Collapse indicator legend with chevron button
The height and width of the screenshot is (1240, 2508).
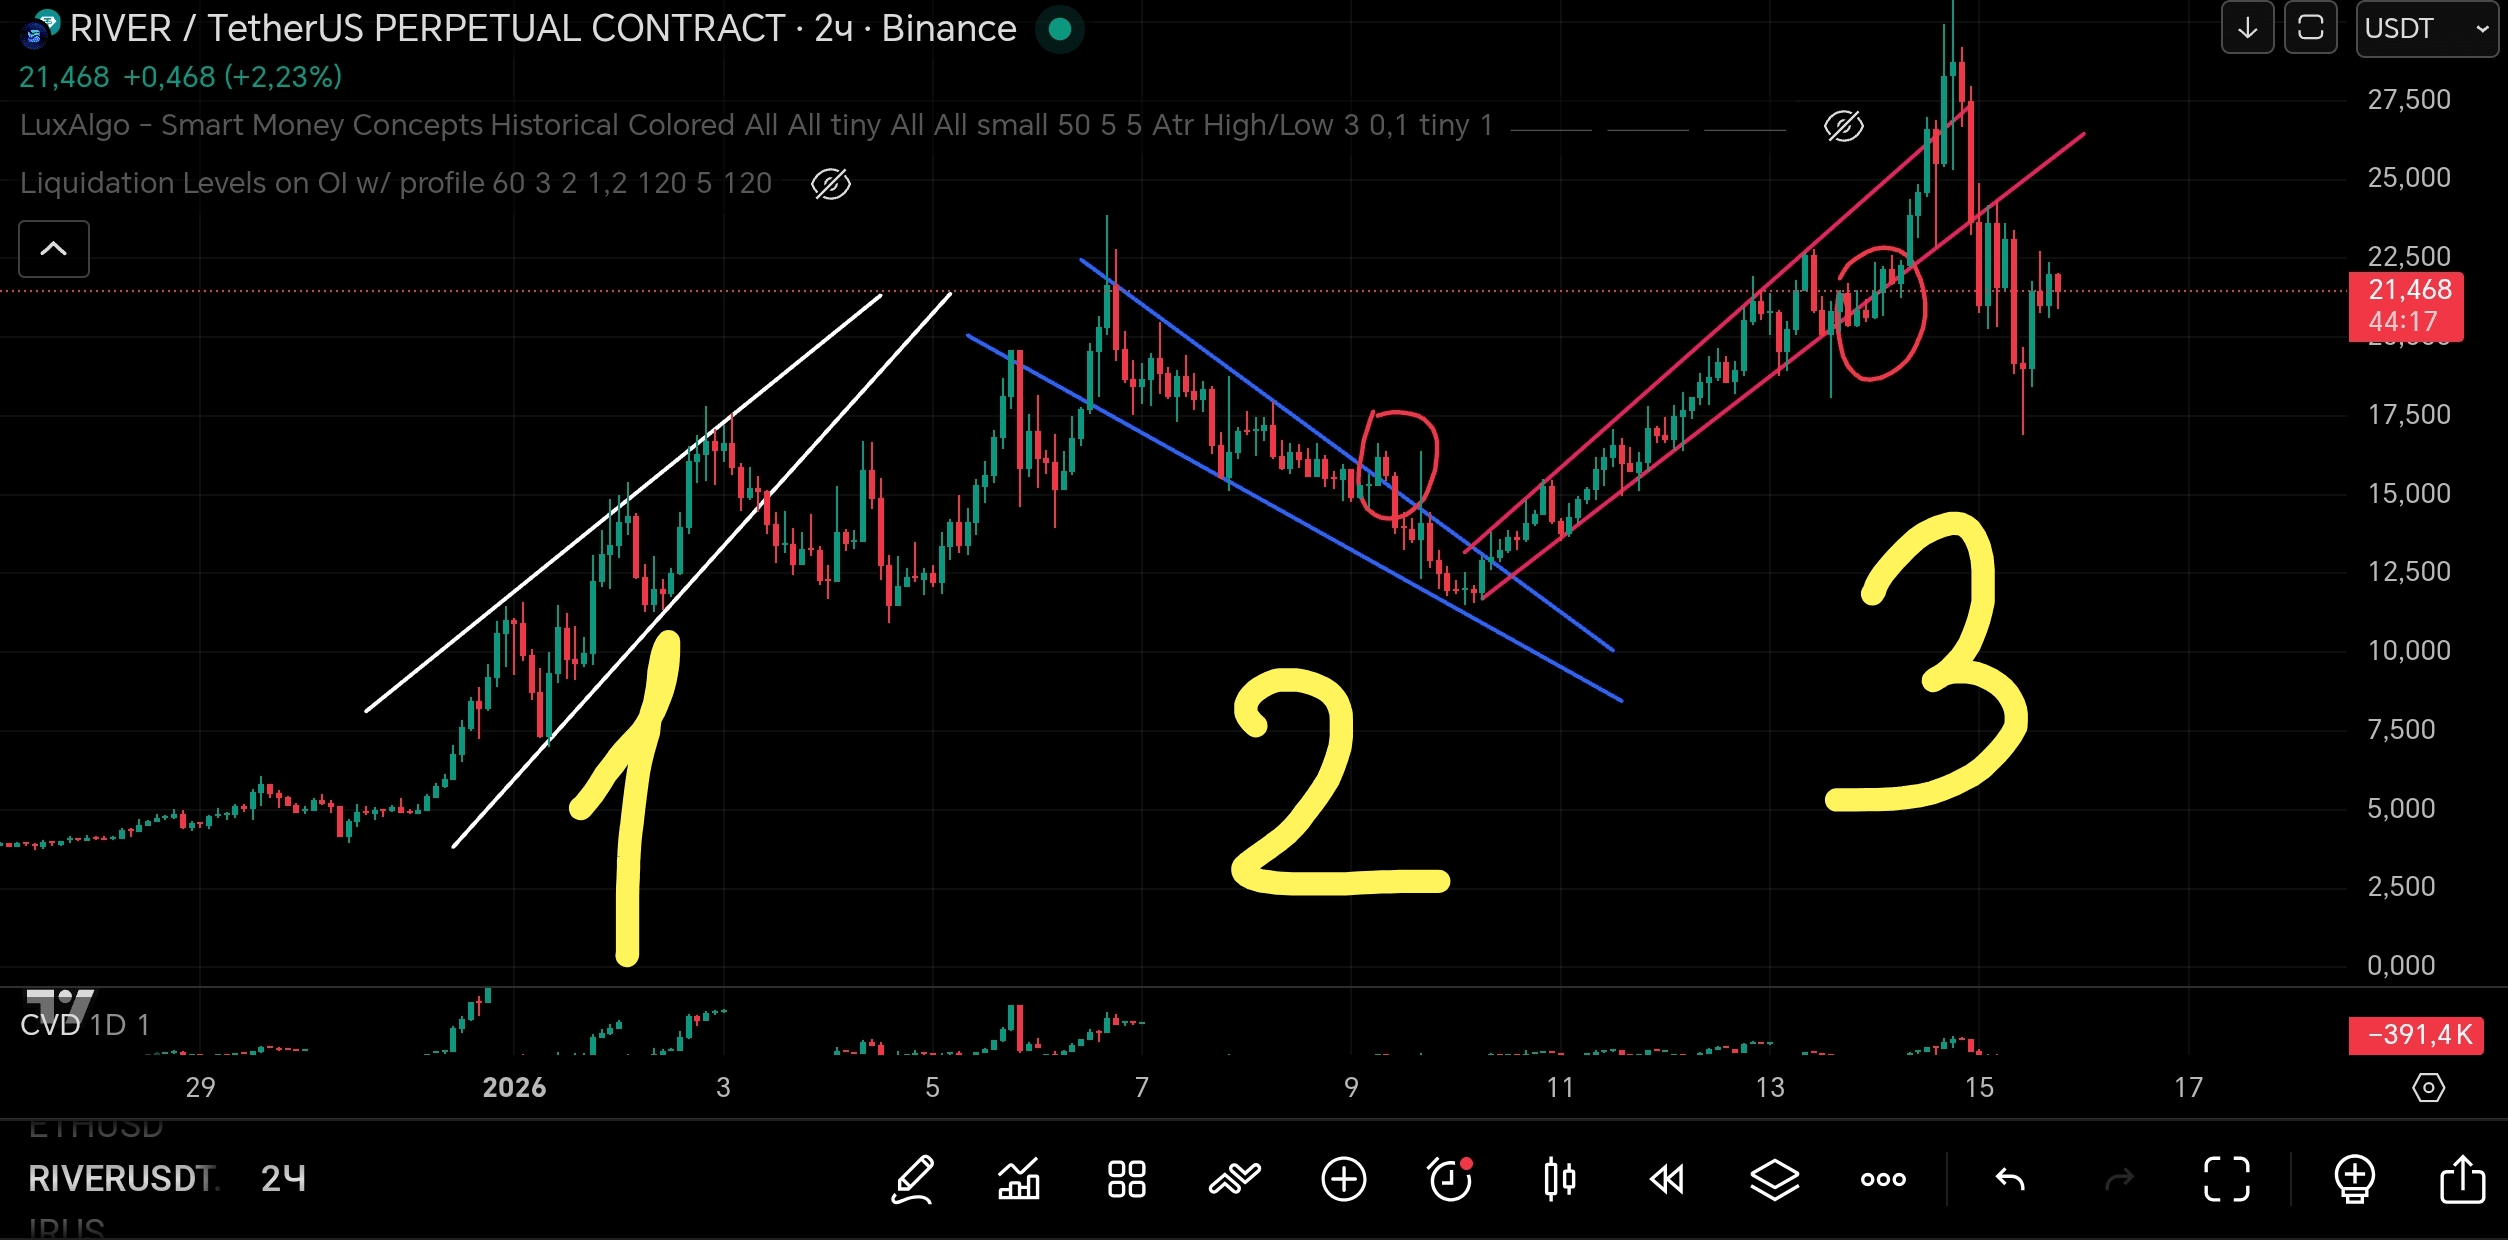(x=54, y=249)
